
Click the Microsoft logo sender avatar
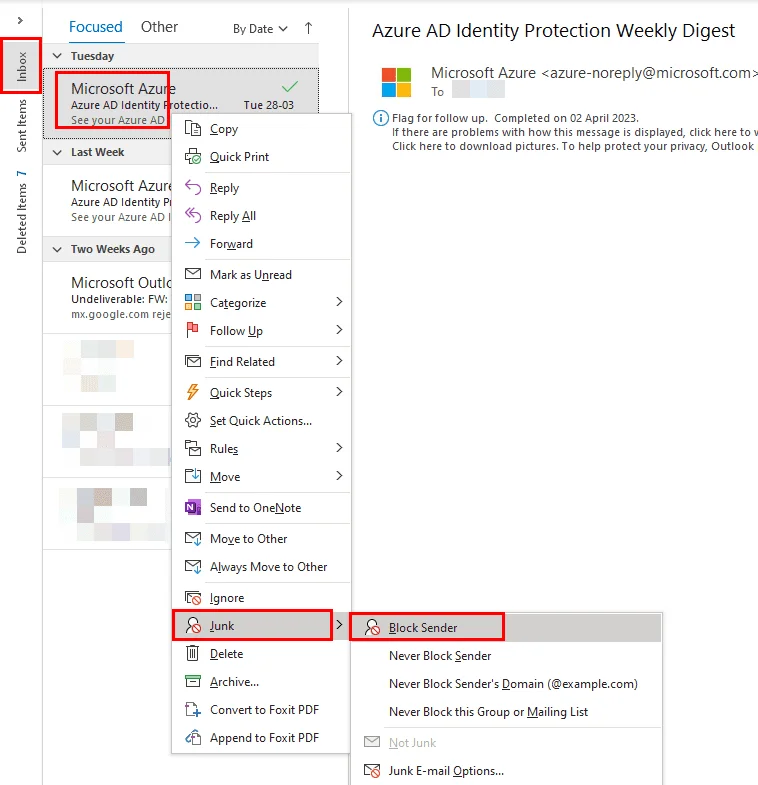(x=397, y=82)
